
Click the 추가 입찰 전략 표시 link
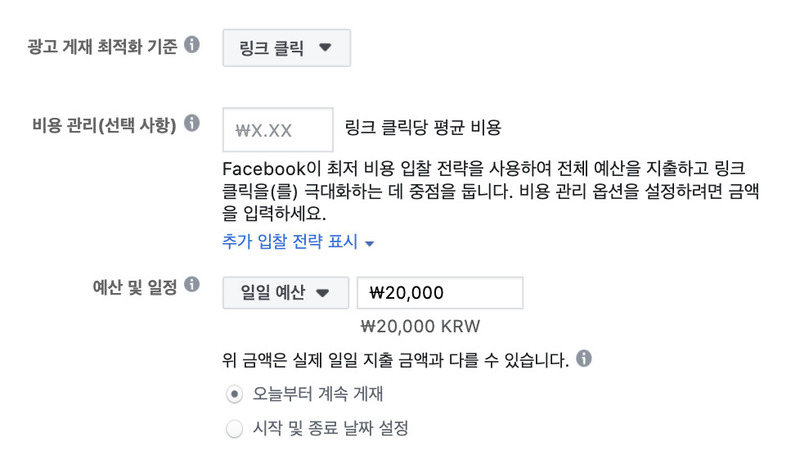click(290, 241)
